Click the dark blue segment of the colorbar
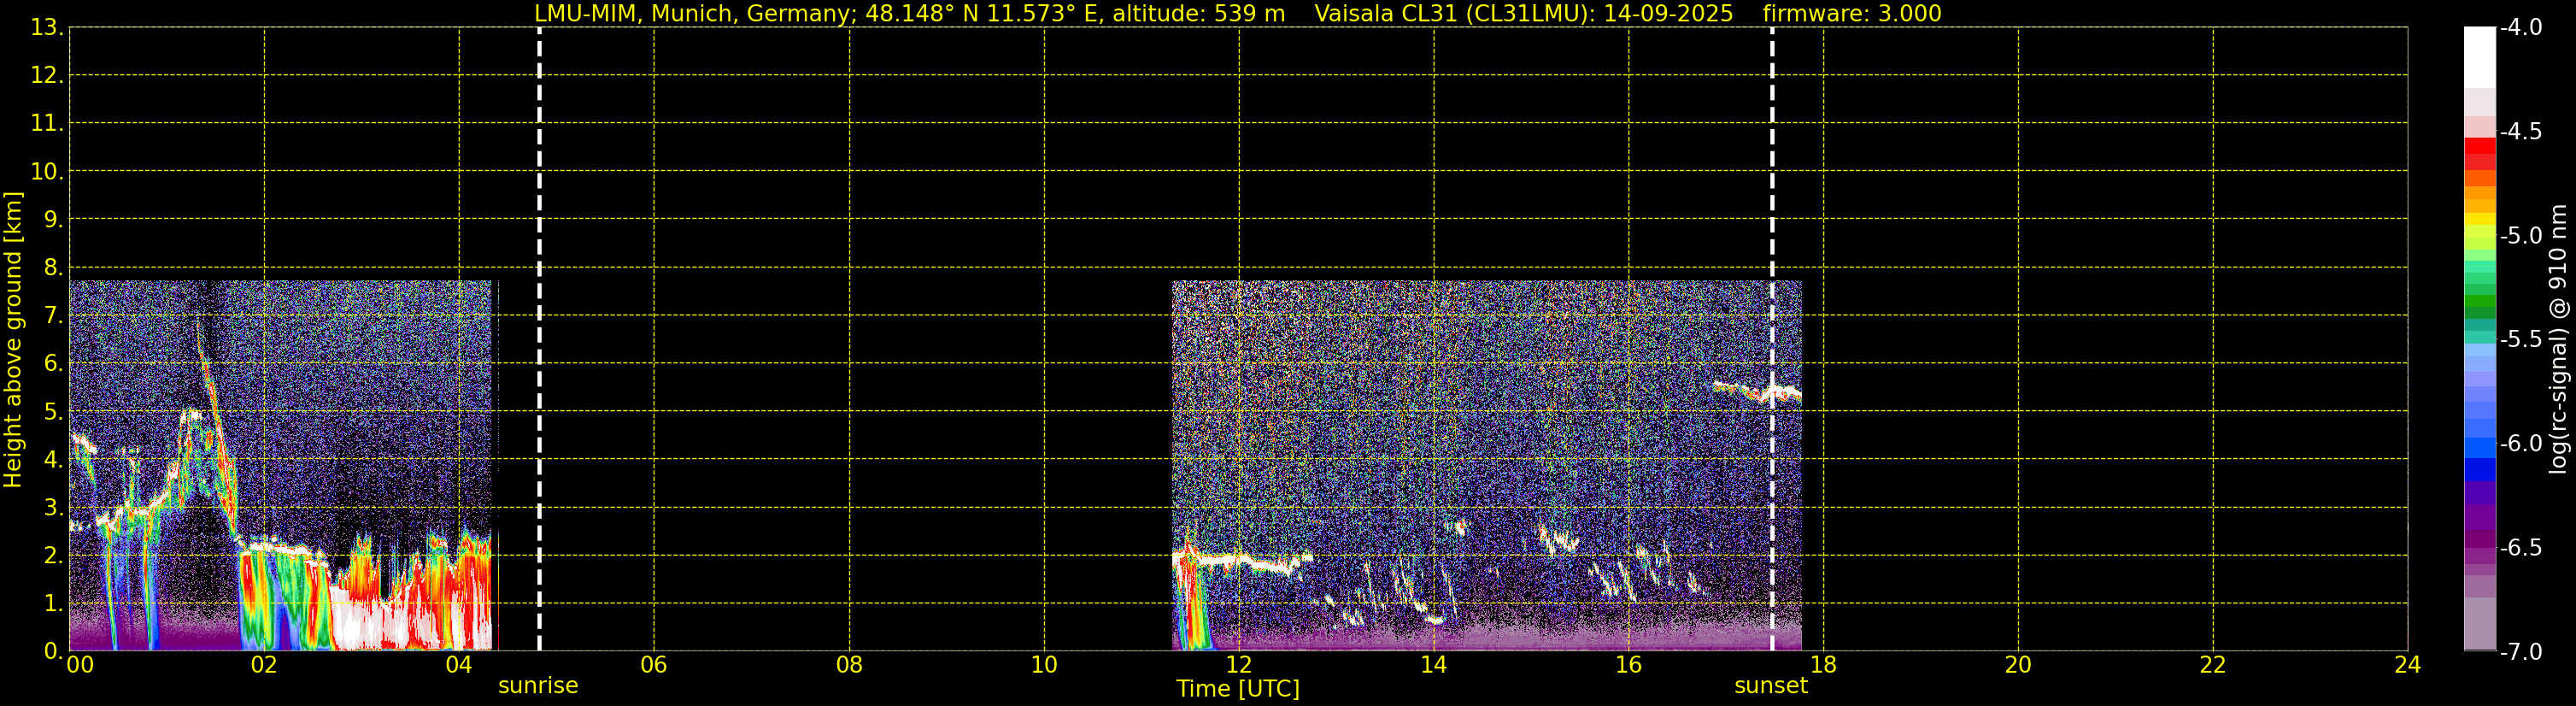Screen dimensions: 2576x706 point(2480,470)
